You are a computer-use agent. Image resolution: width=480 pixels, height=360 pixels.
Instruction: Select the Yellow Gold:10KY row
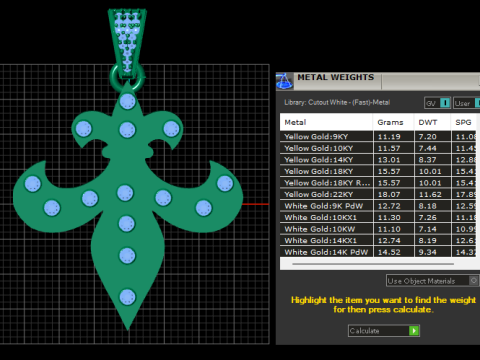click(378, 148)
